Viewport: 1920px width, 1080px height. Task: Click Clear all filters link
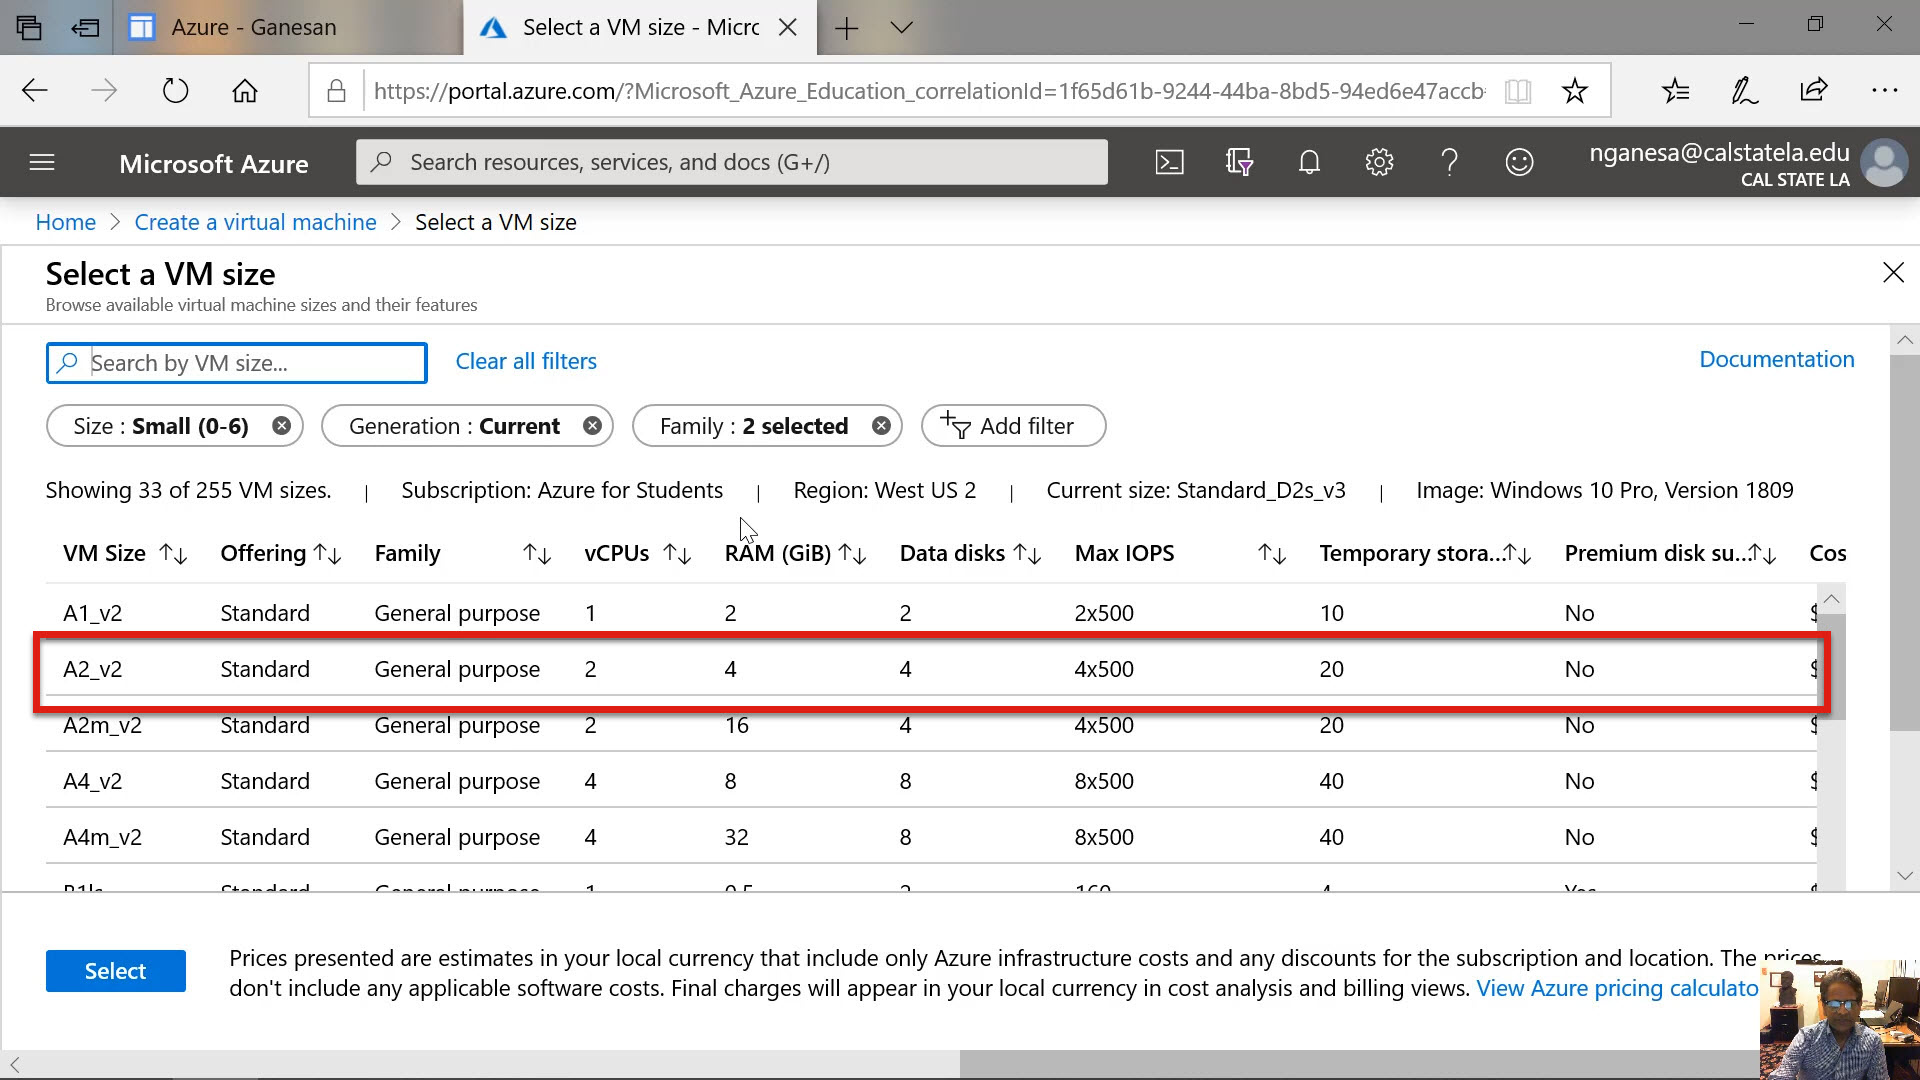(526, 361)
